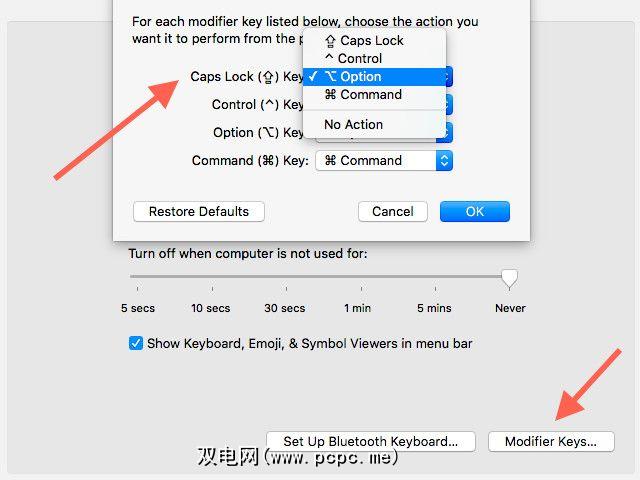Click the Command Key dropdown stepper arrows
Screen dimensions: 640x480
click(x=444, y=160)
